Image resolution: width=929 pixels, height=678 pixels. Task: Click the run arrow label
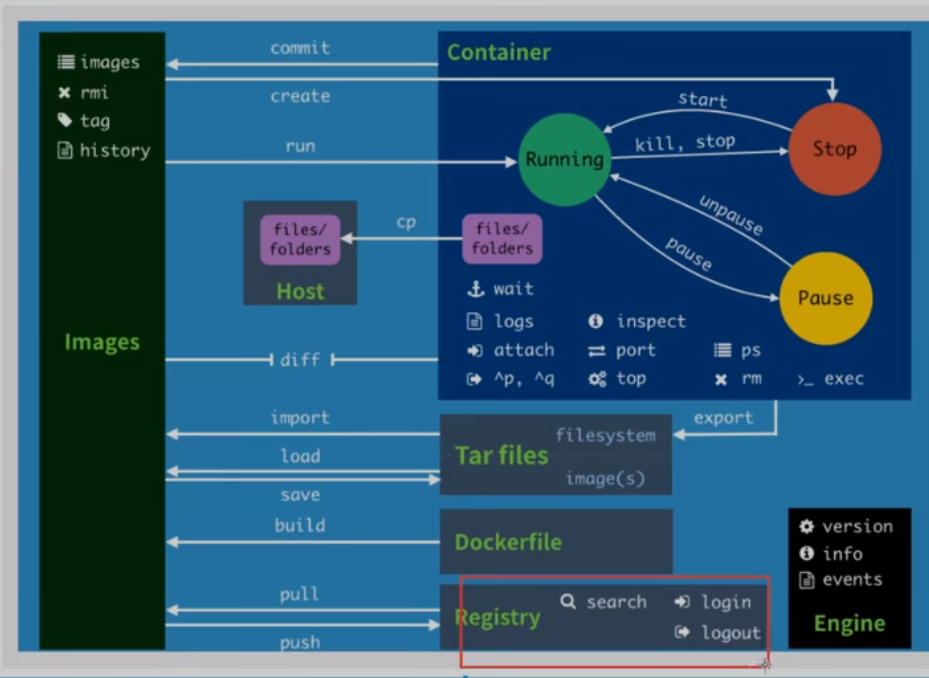coord(300,146)
